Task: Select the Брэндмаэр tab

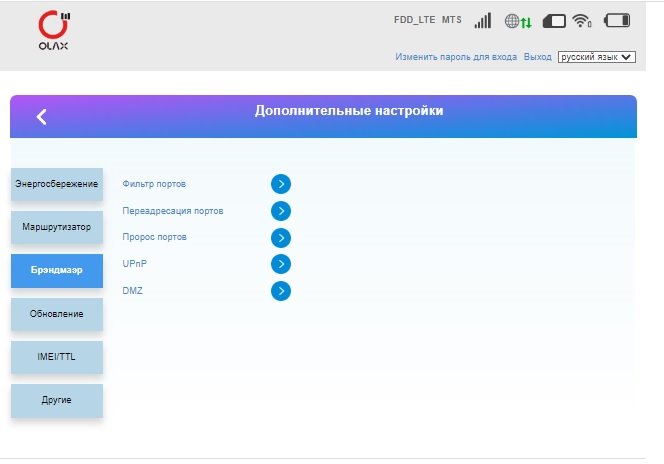Action: [x=57, y=271]
